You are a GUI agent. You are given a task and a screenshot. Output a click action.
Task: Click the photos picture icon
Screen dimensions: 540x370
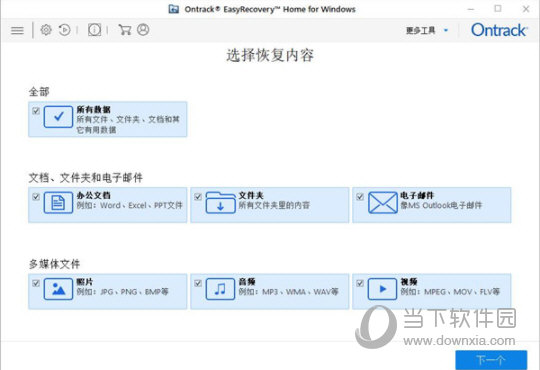[58, 289]
